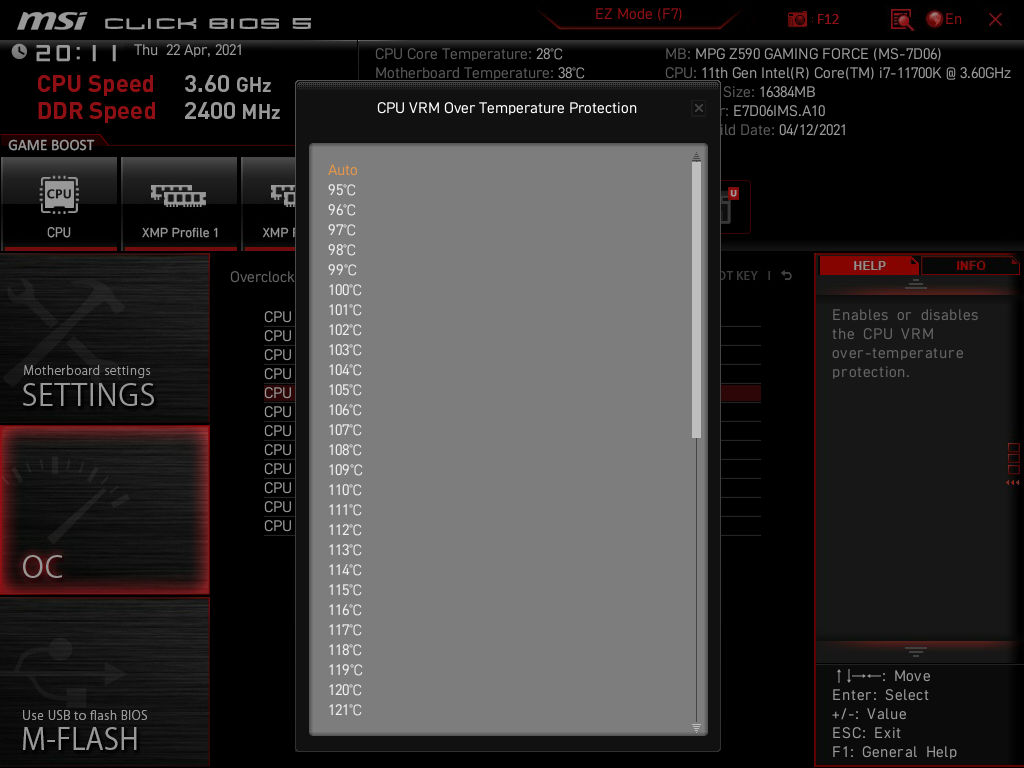The image size is (1024, 768).
Task: Click the GAME BOOST label
Action: tap(51, 145)
